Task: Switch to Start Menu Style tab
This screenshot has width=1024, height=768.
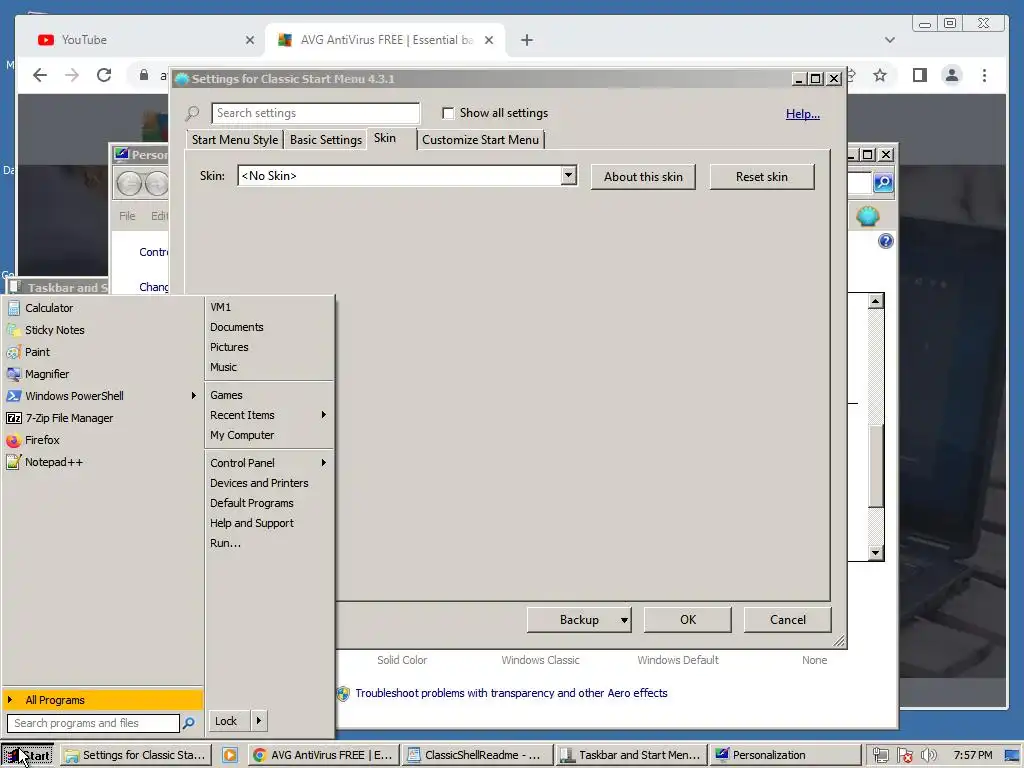Action: coord(234,140)
